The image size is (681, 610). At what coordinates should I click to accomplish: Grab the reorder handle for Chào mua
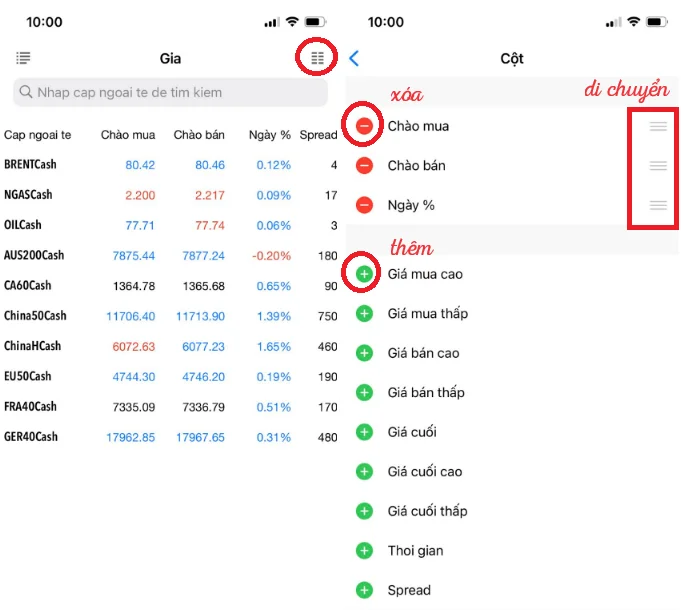point(658,126)
